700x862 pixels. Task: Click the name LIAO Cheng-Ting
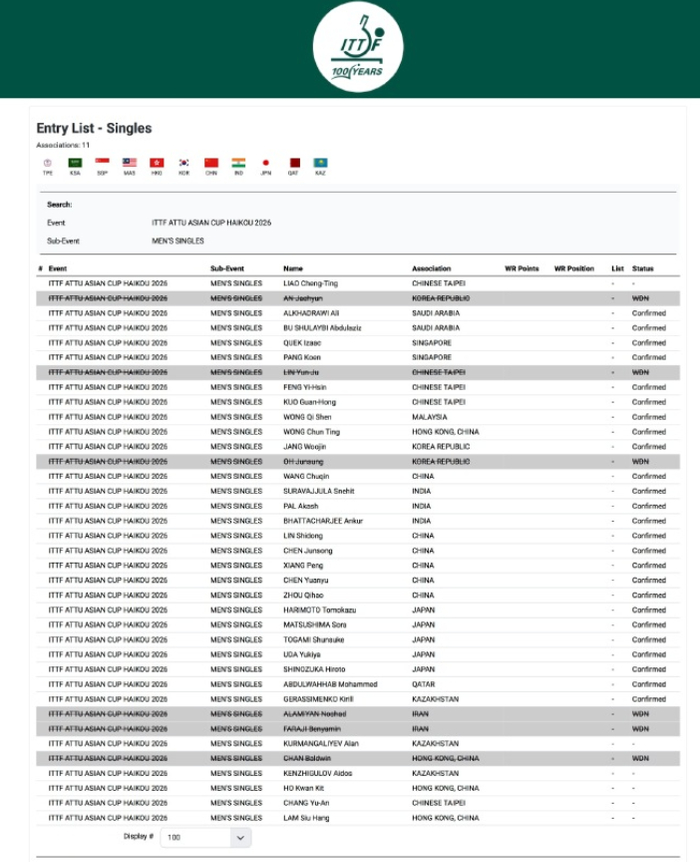(311, 284)
